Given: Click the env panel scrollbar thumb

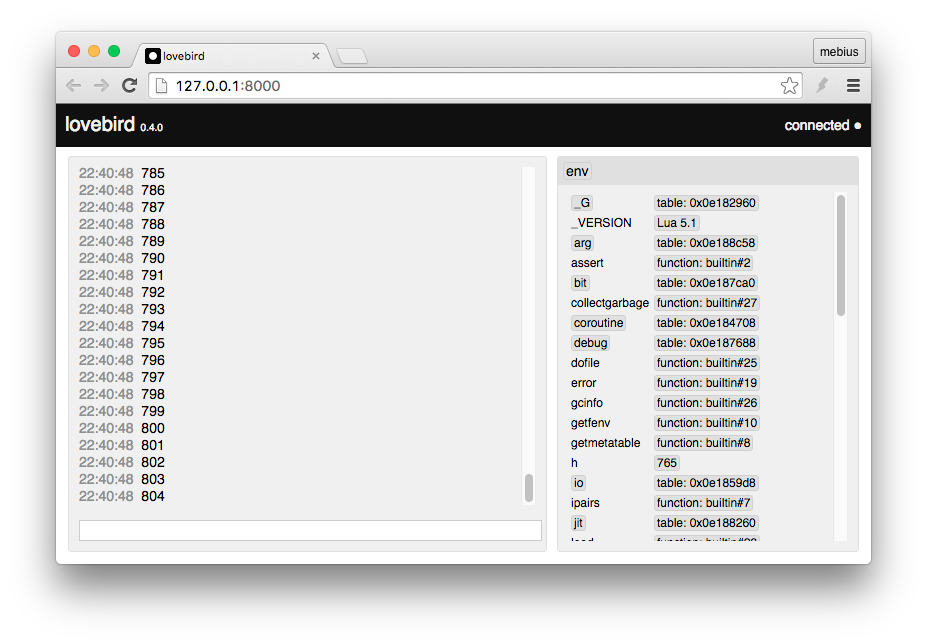Looking at the screenshot, I should (841, 255).
